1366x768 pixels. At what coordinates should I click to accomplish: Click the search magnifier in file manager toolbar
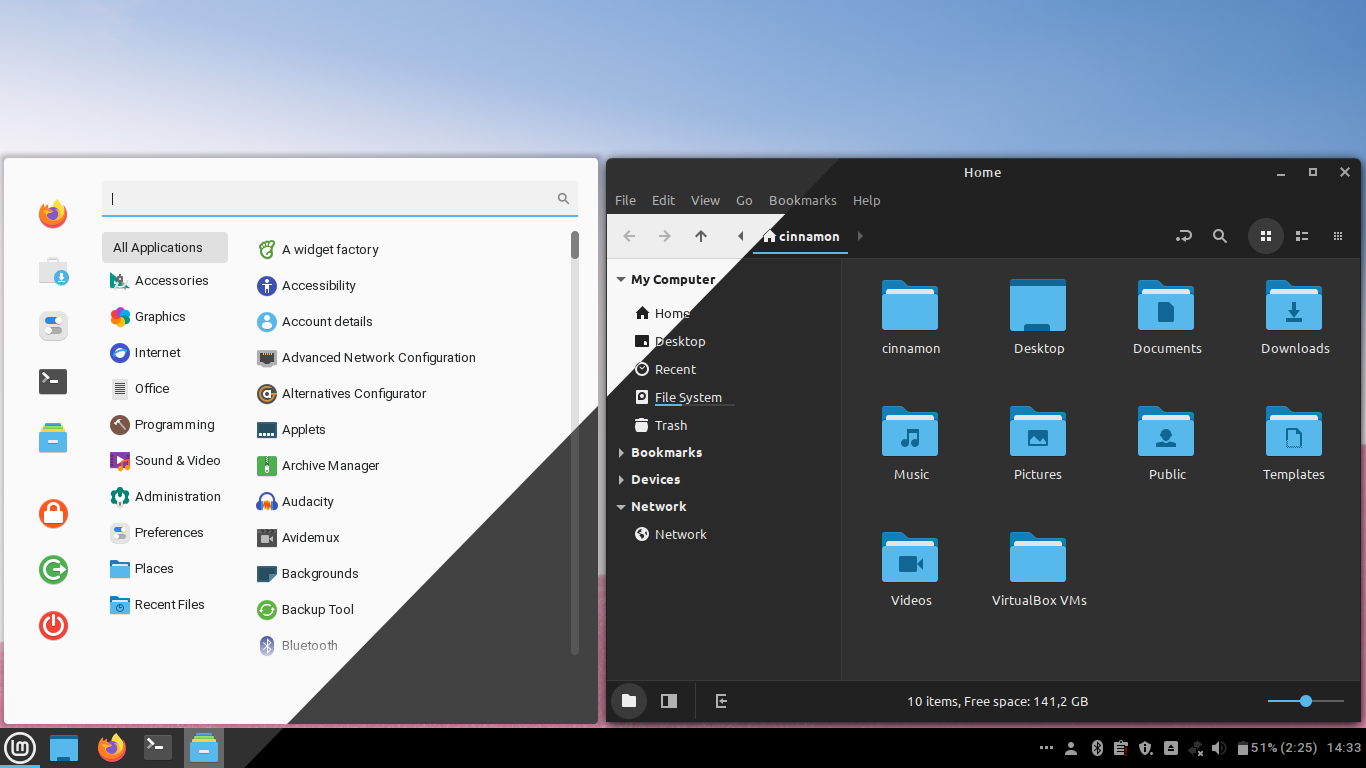1220,236
